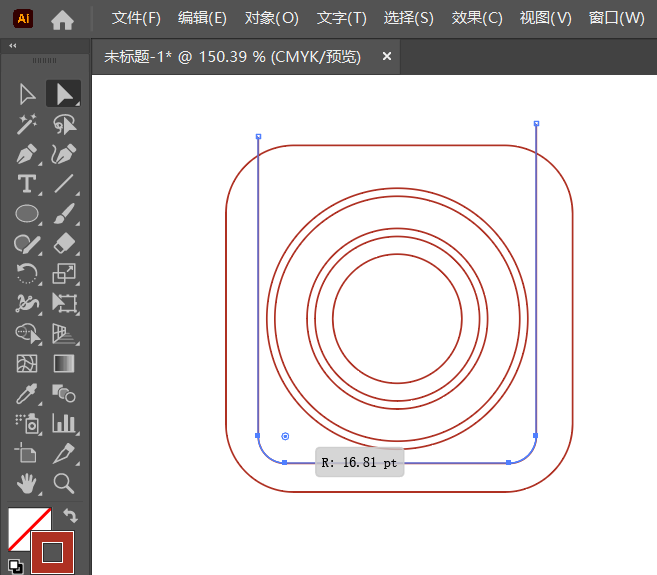Select the Type tool
657x575 pixels.
pyautogui.click(x=27, y=184)
